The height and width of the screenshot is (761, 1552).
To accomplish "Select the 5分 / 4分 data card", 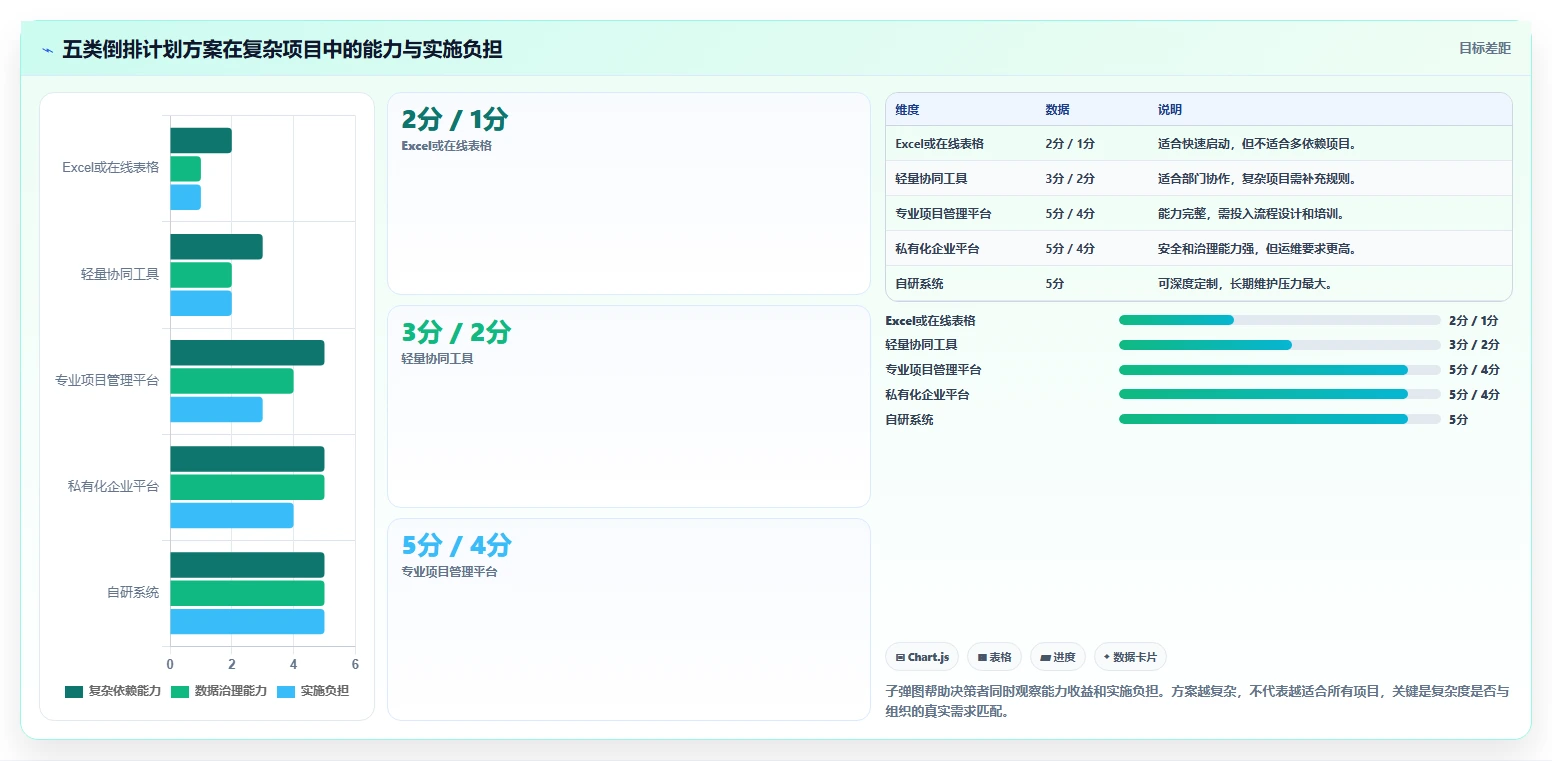I will click(x=629, y=619).
